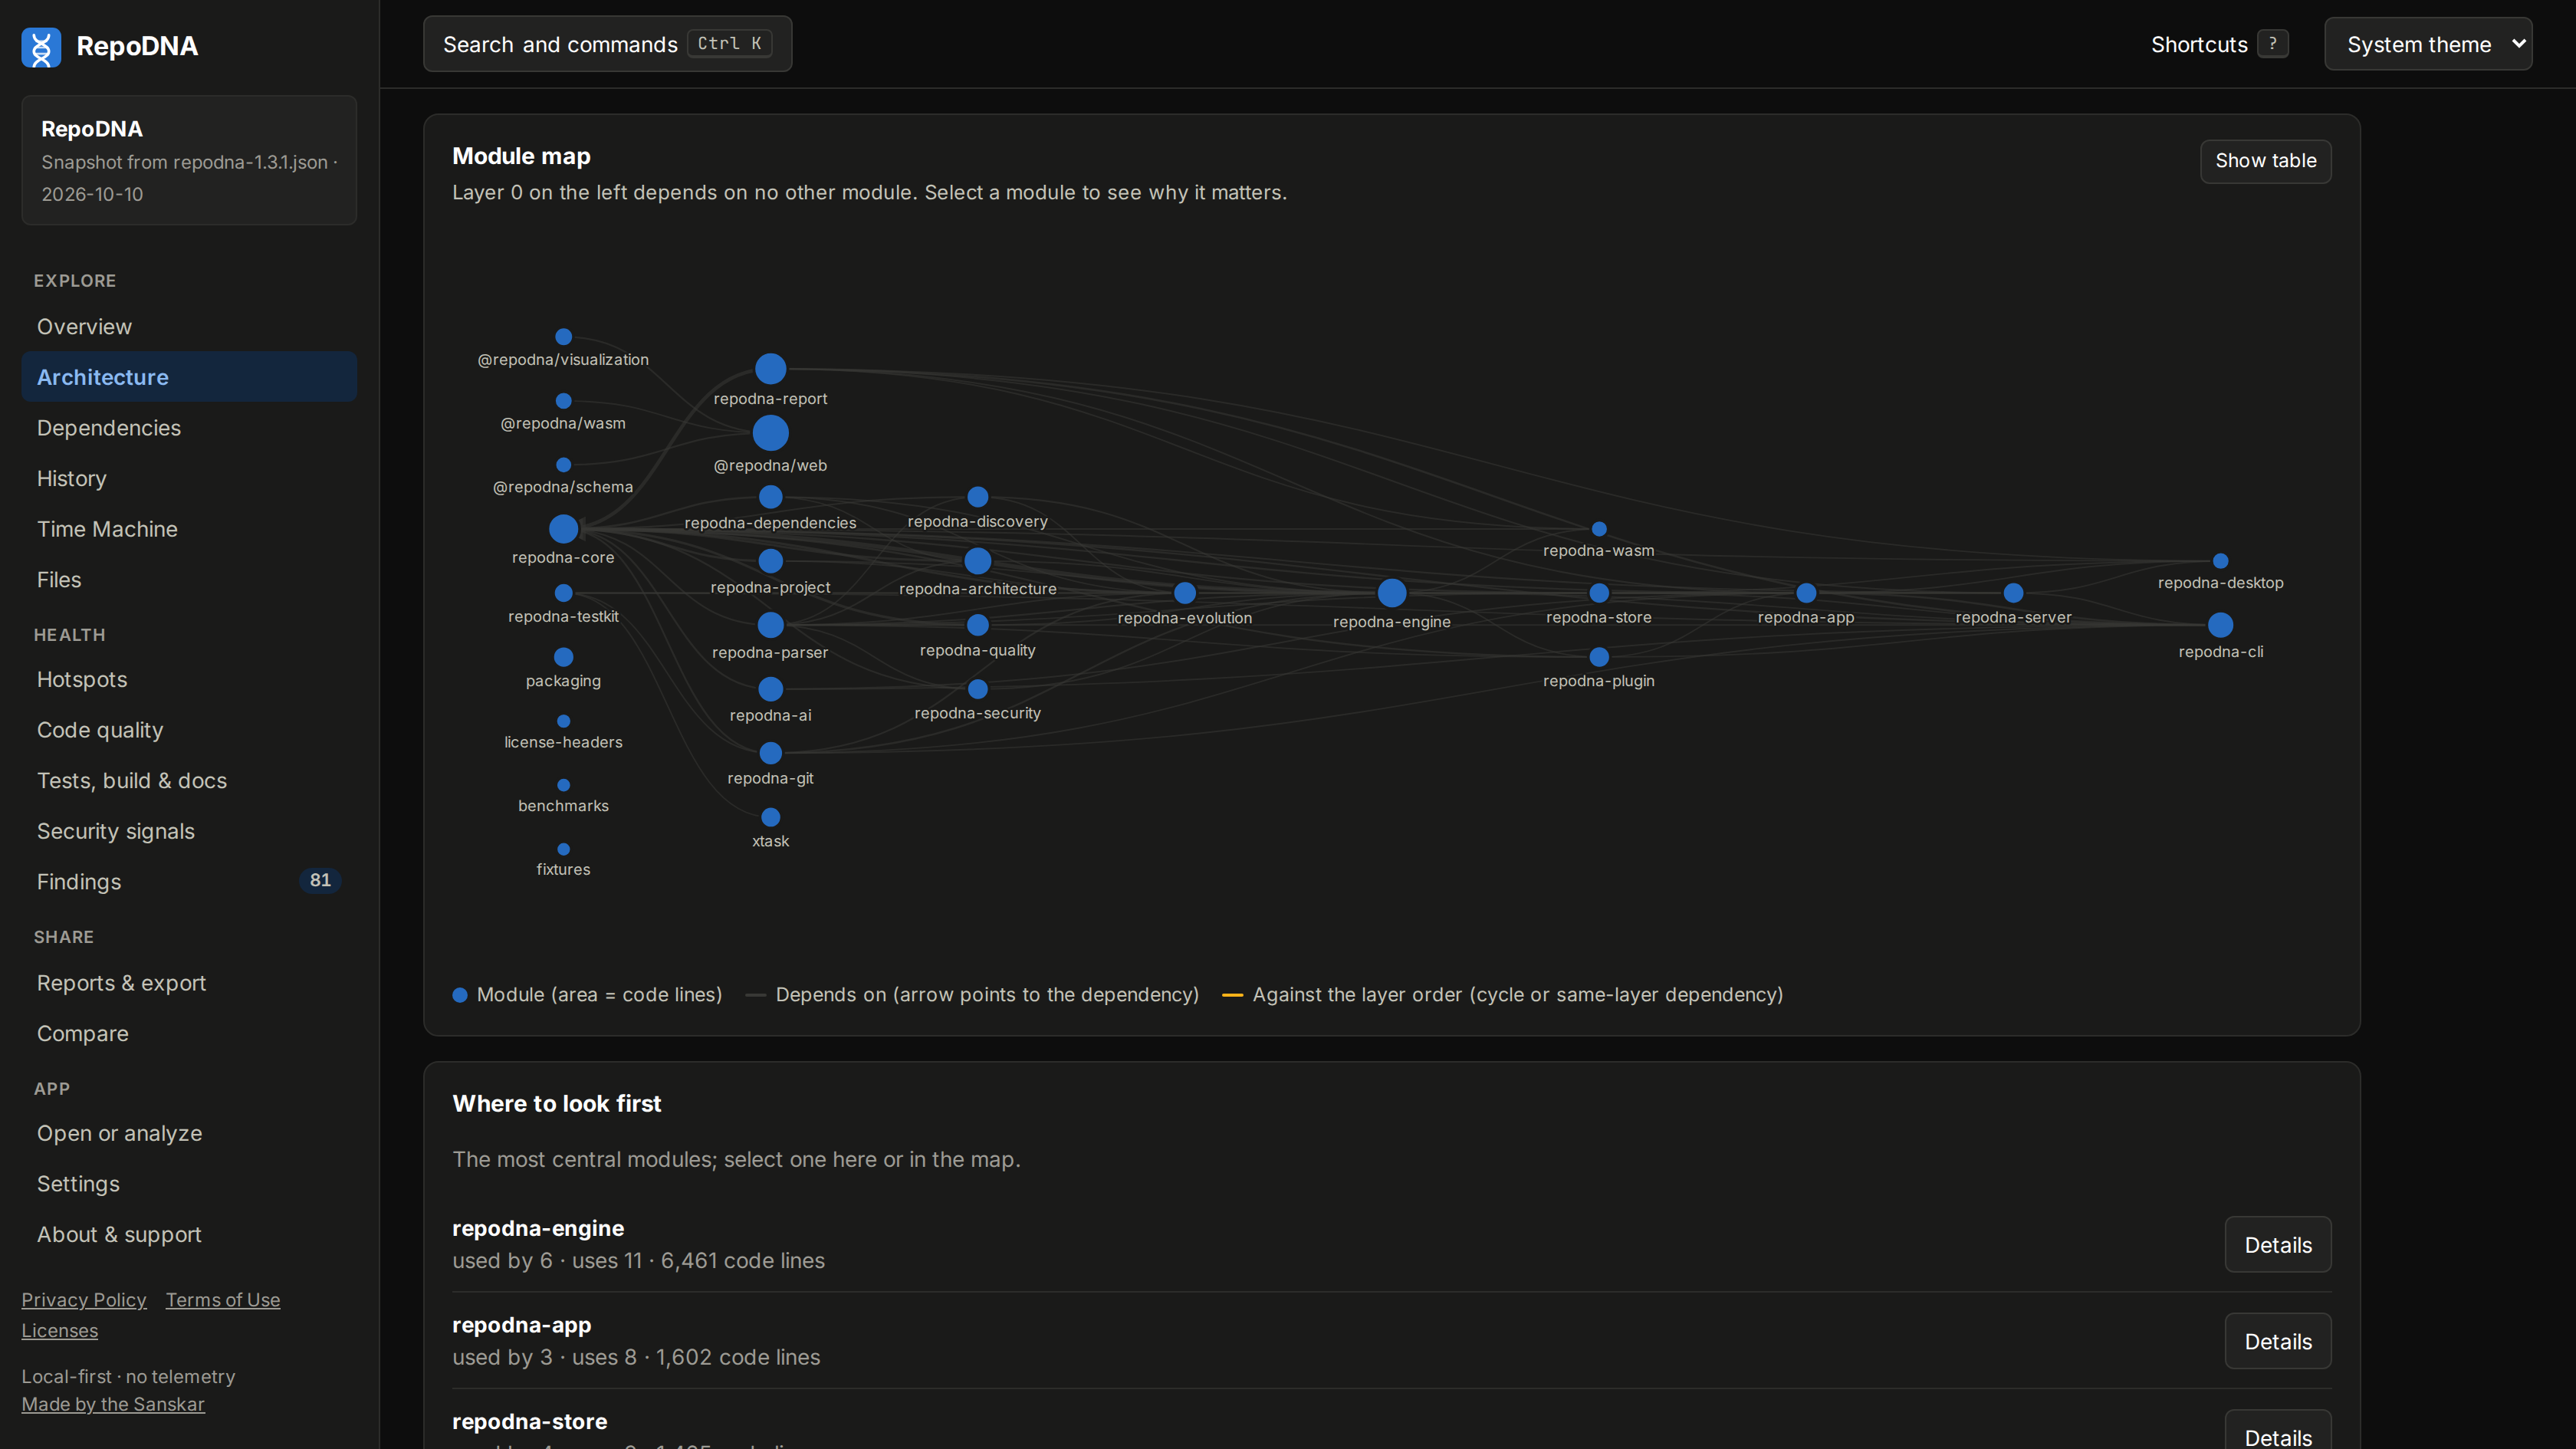Open the Terms of Use link
The height and width of the screenshot is (1449, 2576).
click(x=223, y=1299)
